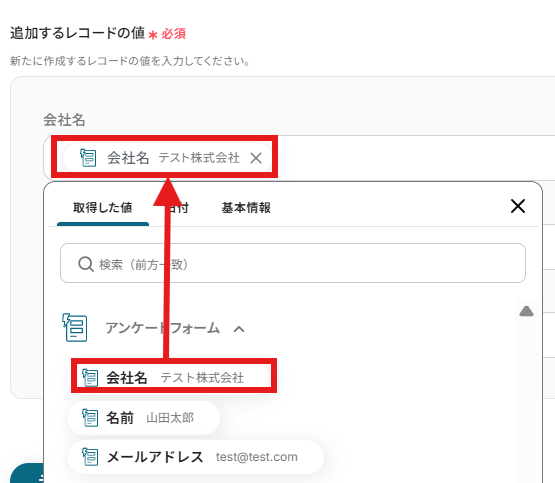Click the icon beside the 名前 item
Viewport: 555px width, 483px height.
(90, 418)
